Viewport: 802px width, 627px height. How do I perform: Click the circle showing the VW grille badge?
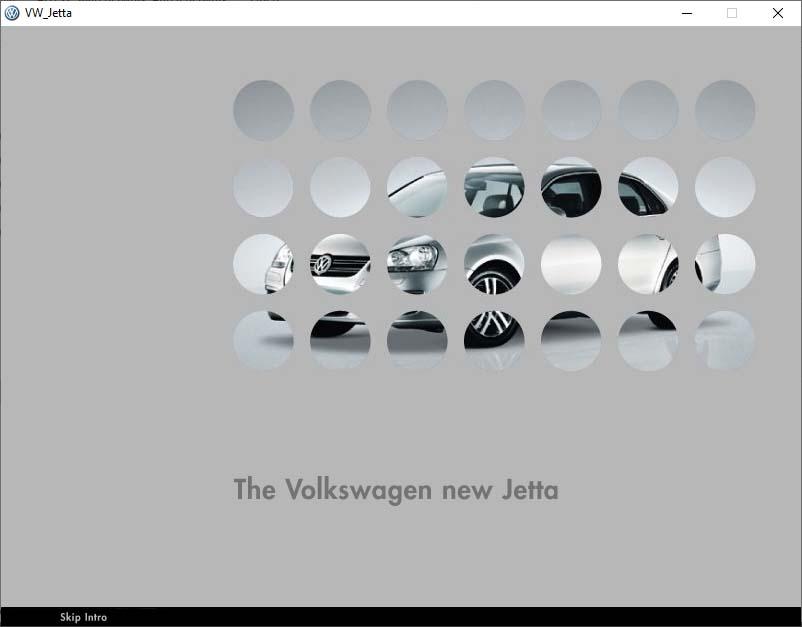[340, 264]
